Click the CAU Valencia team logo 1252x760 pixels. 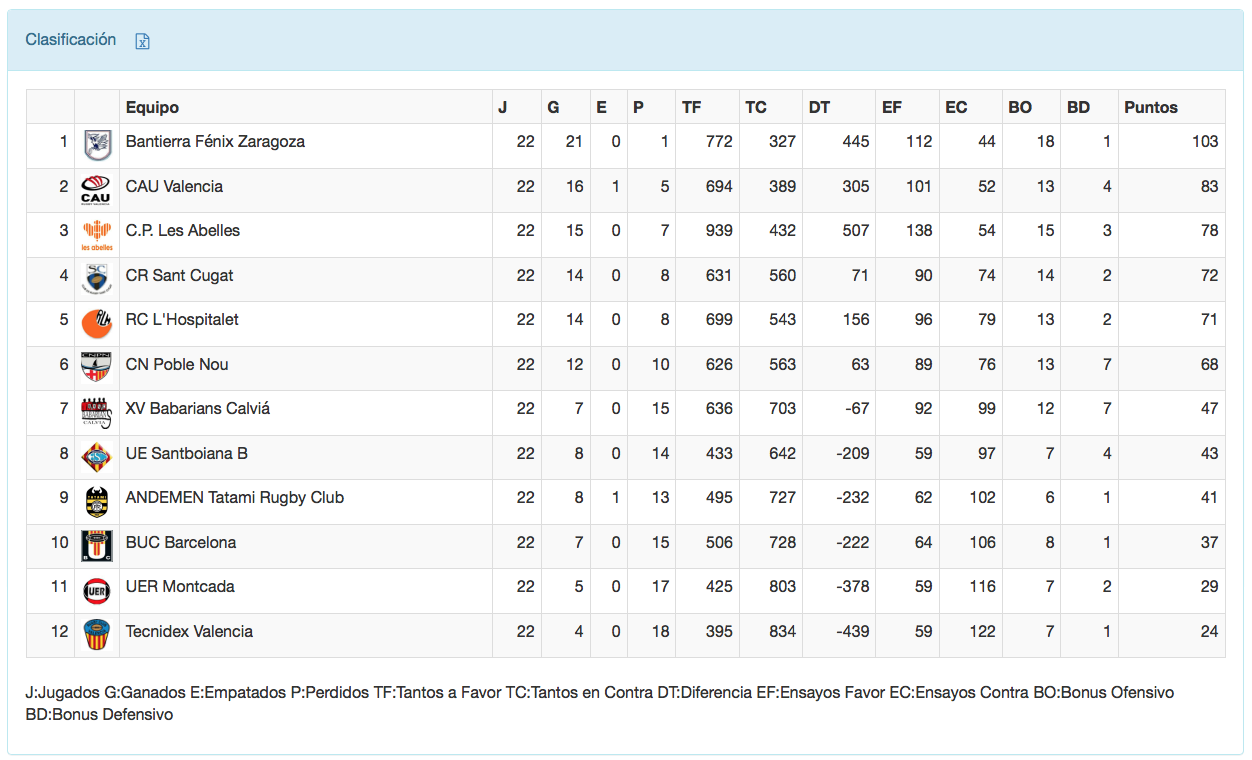96,188
